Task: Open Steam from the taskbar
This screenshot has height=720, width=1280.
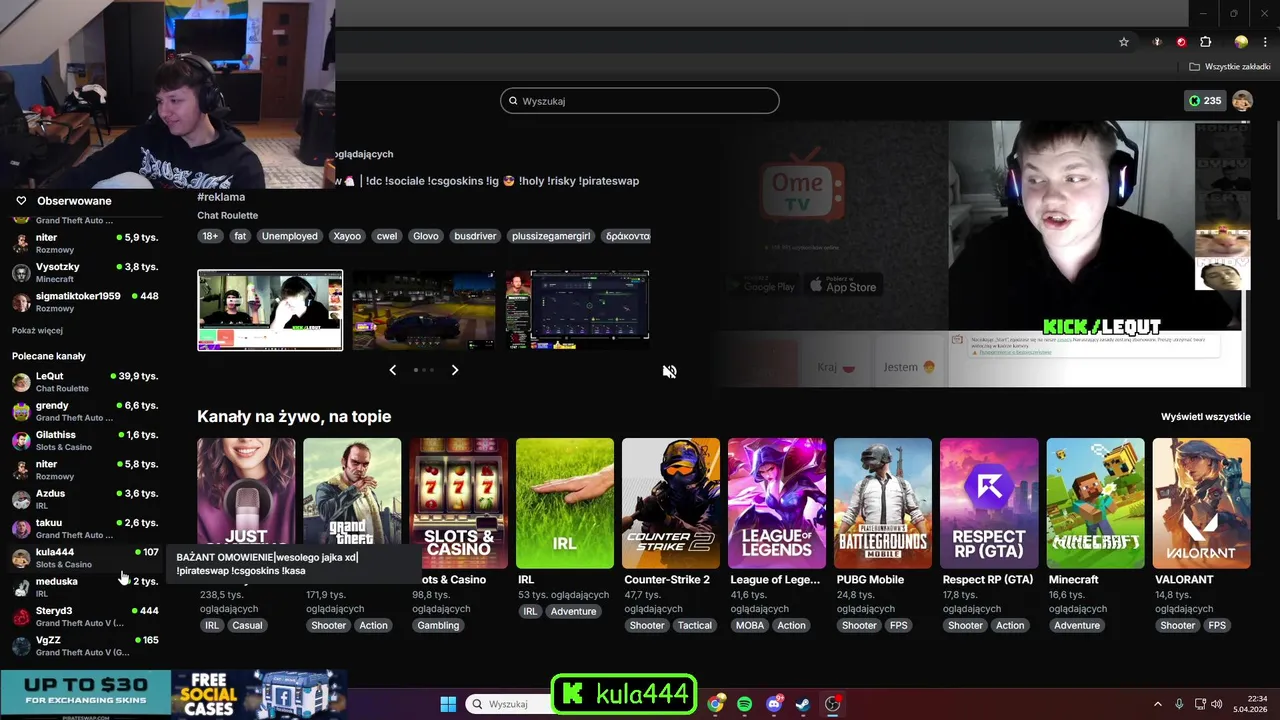Action: click(x=803, y=704)
